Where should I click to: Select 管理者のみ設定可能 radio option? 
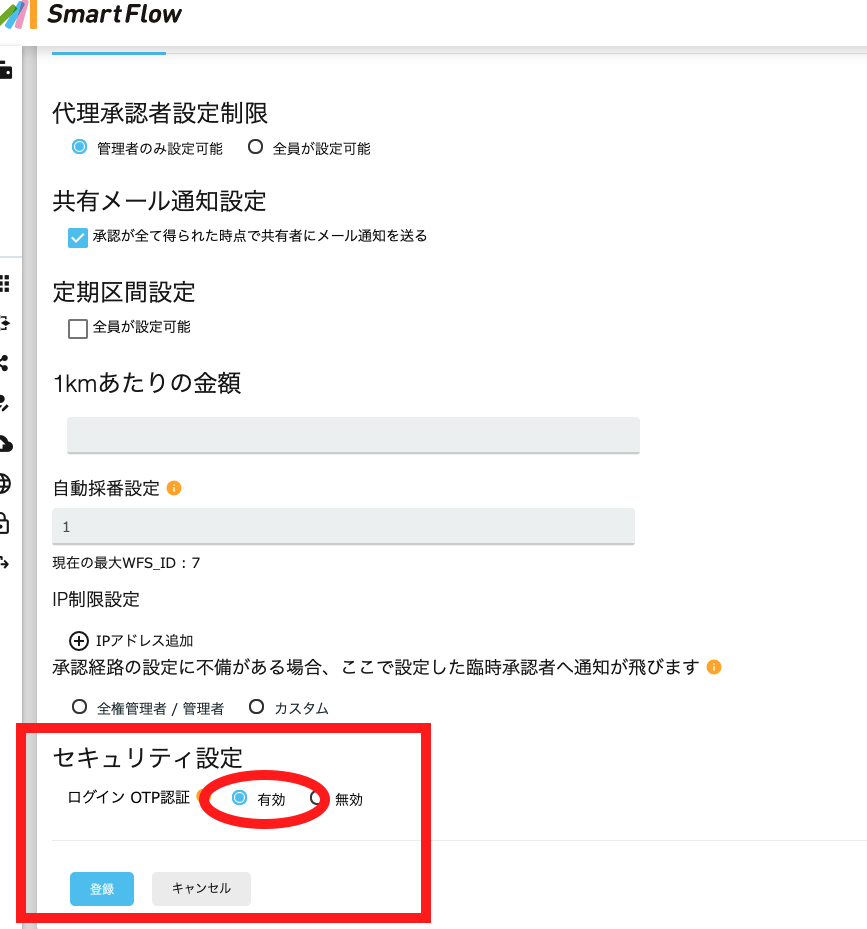tap(79, 147)
